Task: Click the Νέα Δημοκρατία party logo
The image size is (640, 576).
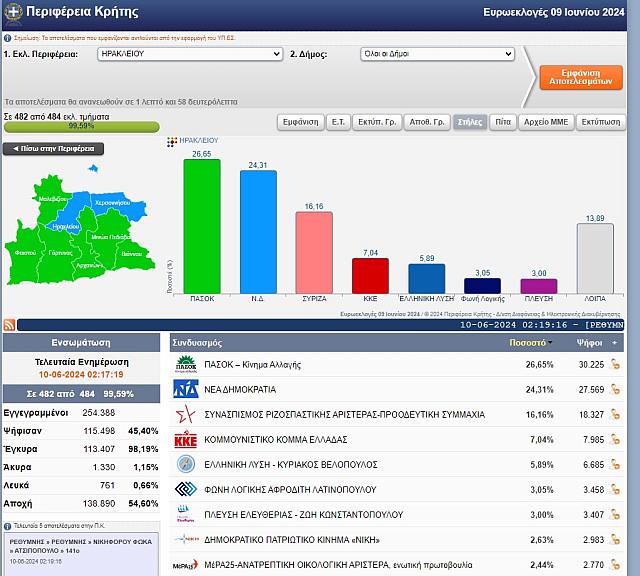Action: click(x=186, y=390)
